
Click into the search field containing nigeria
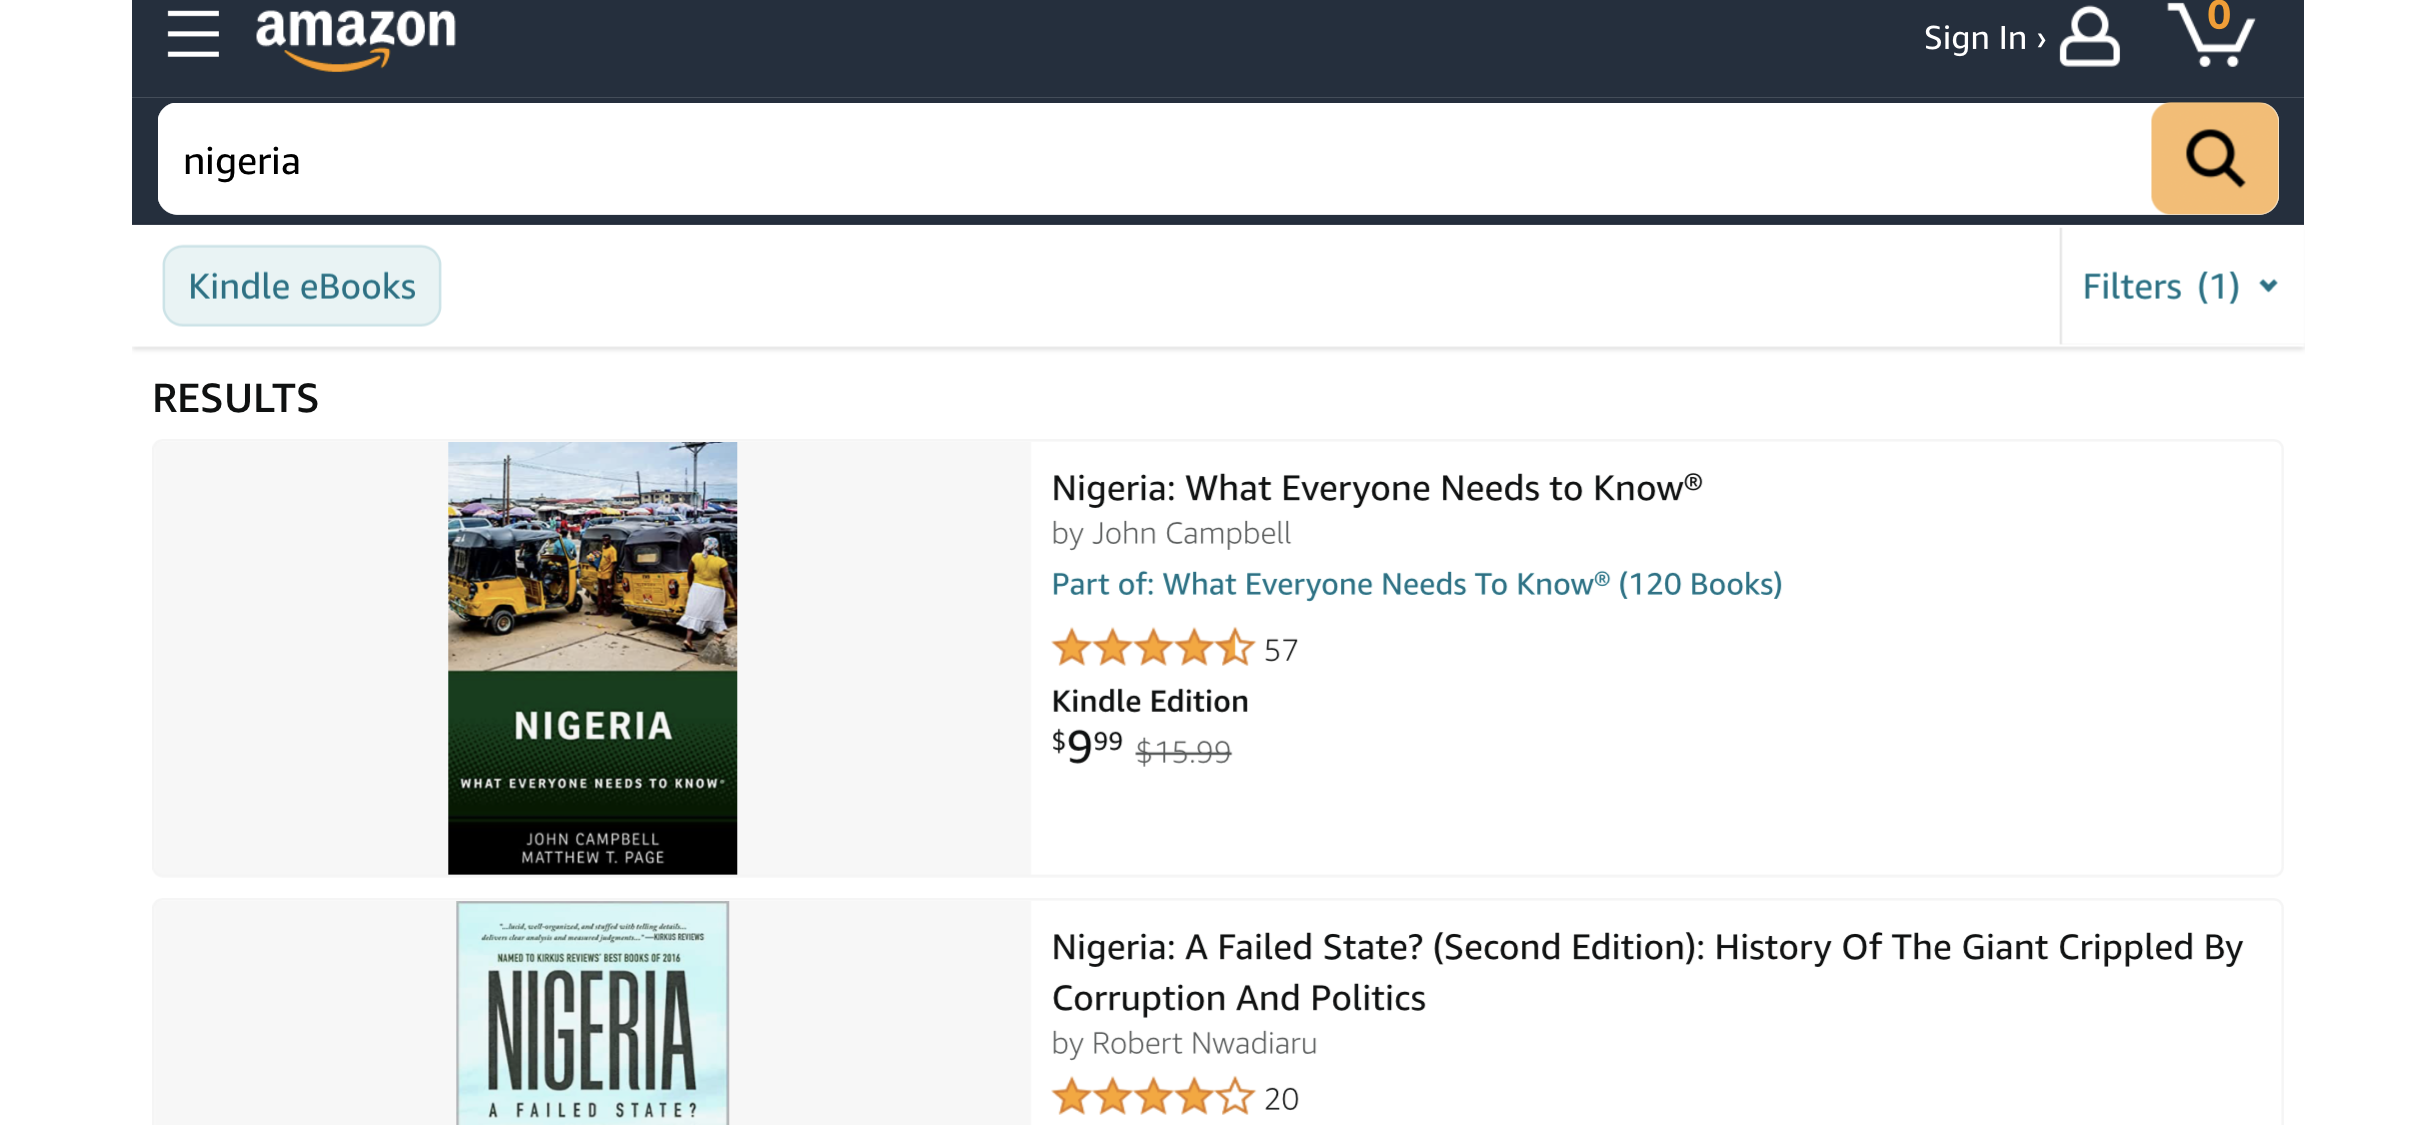pos(1150,160)
